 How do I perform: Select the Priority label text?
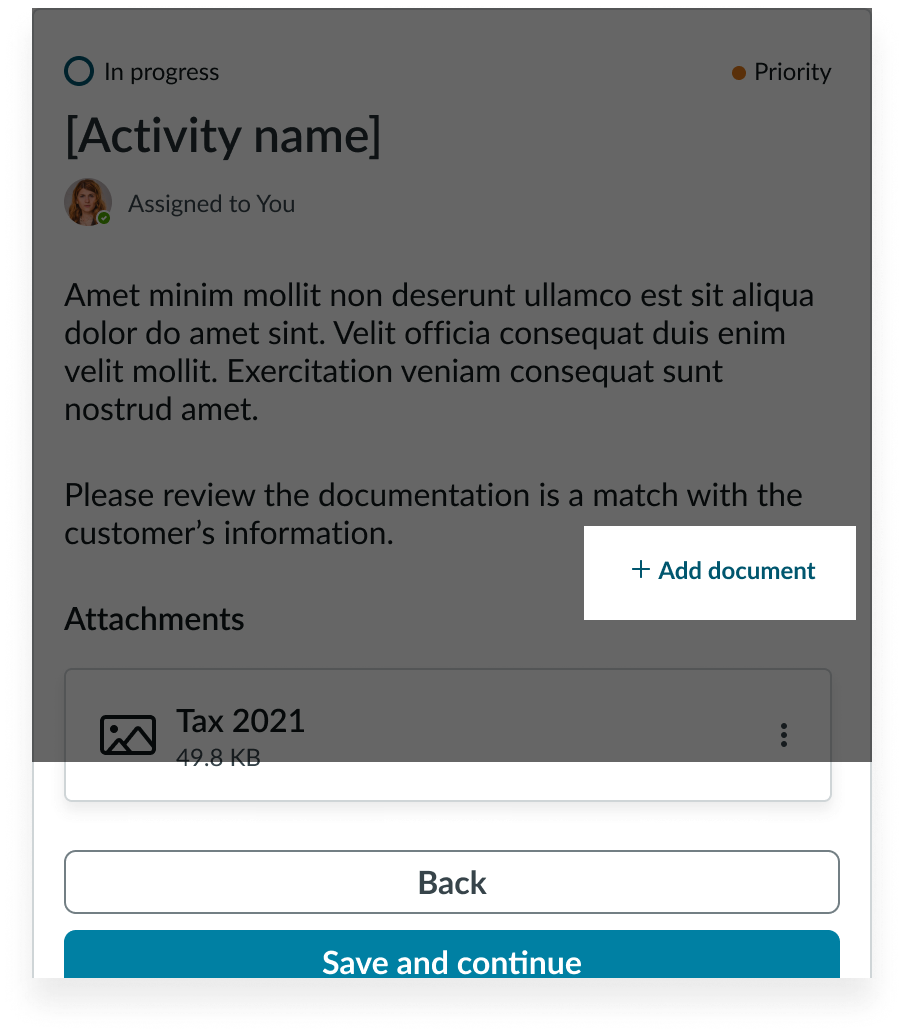pyautogui.click(x=793, y=72)
